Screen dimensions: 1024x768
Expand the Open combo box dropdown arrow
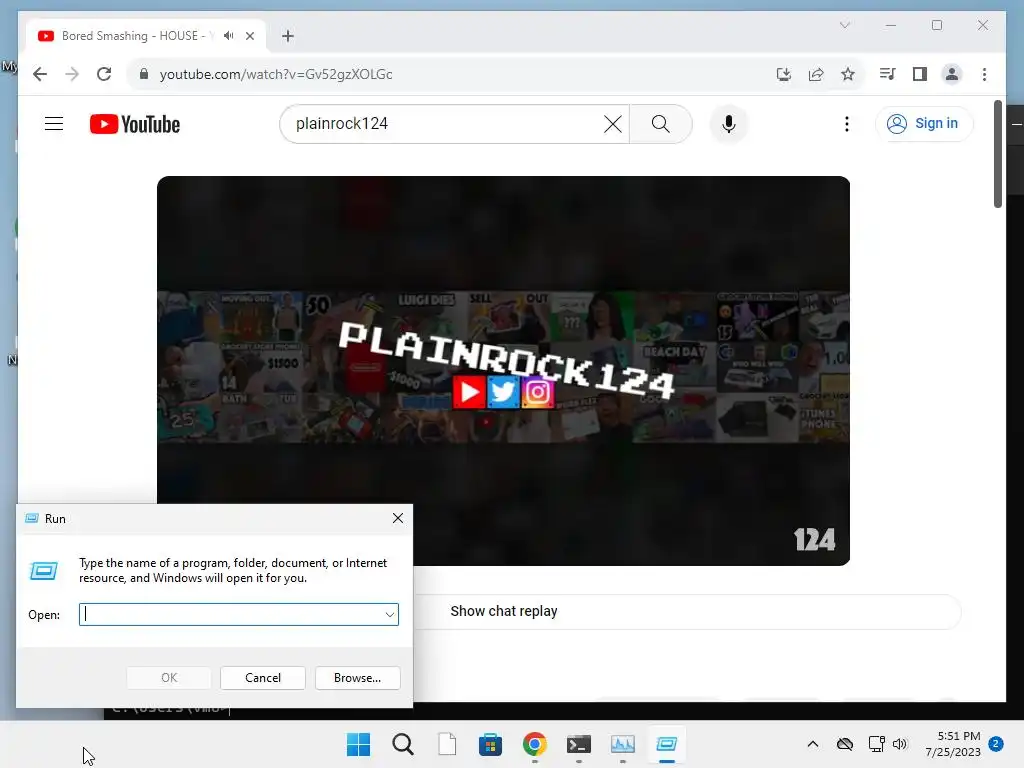[x=389, y=615]
